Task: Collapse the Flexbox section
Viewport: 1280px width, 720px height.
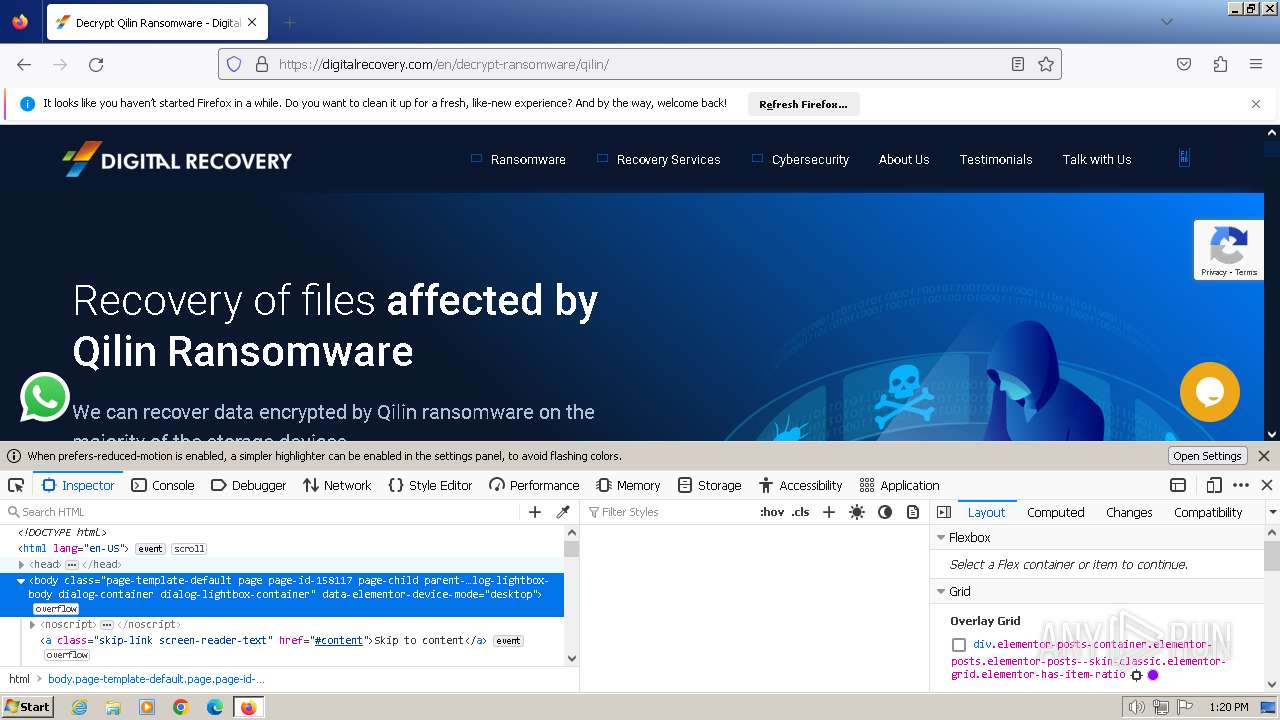Action: (941, 538)
